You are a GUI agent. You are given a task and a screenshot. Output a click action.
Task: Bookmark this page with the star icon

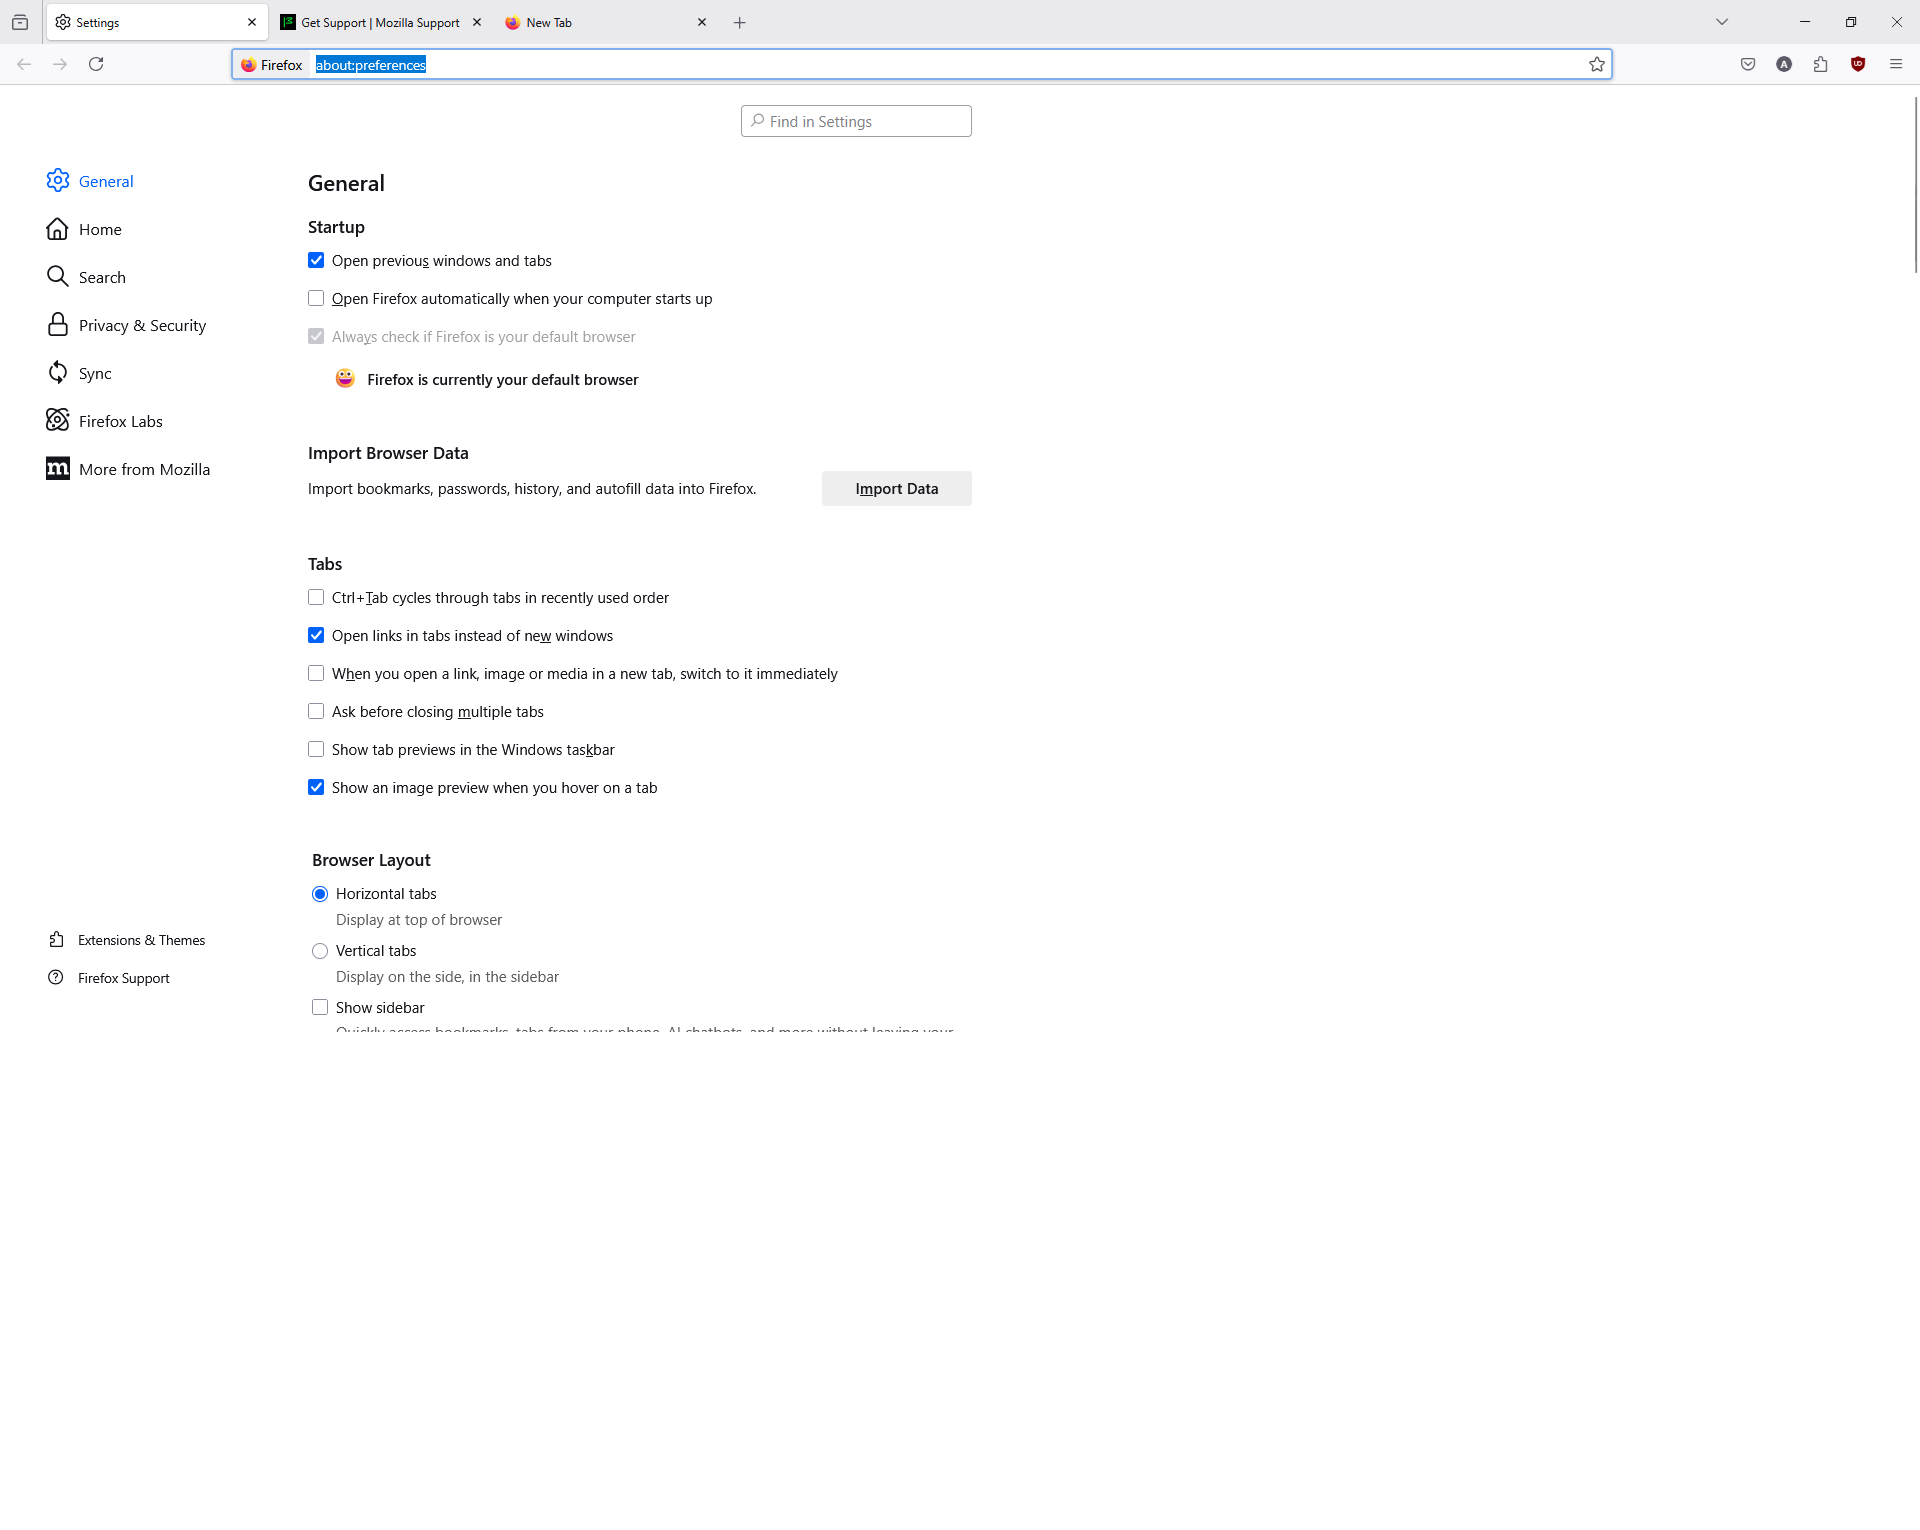point(1597,64)
